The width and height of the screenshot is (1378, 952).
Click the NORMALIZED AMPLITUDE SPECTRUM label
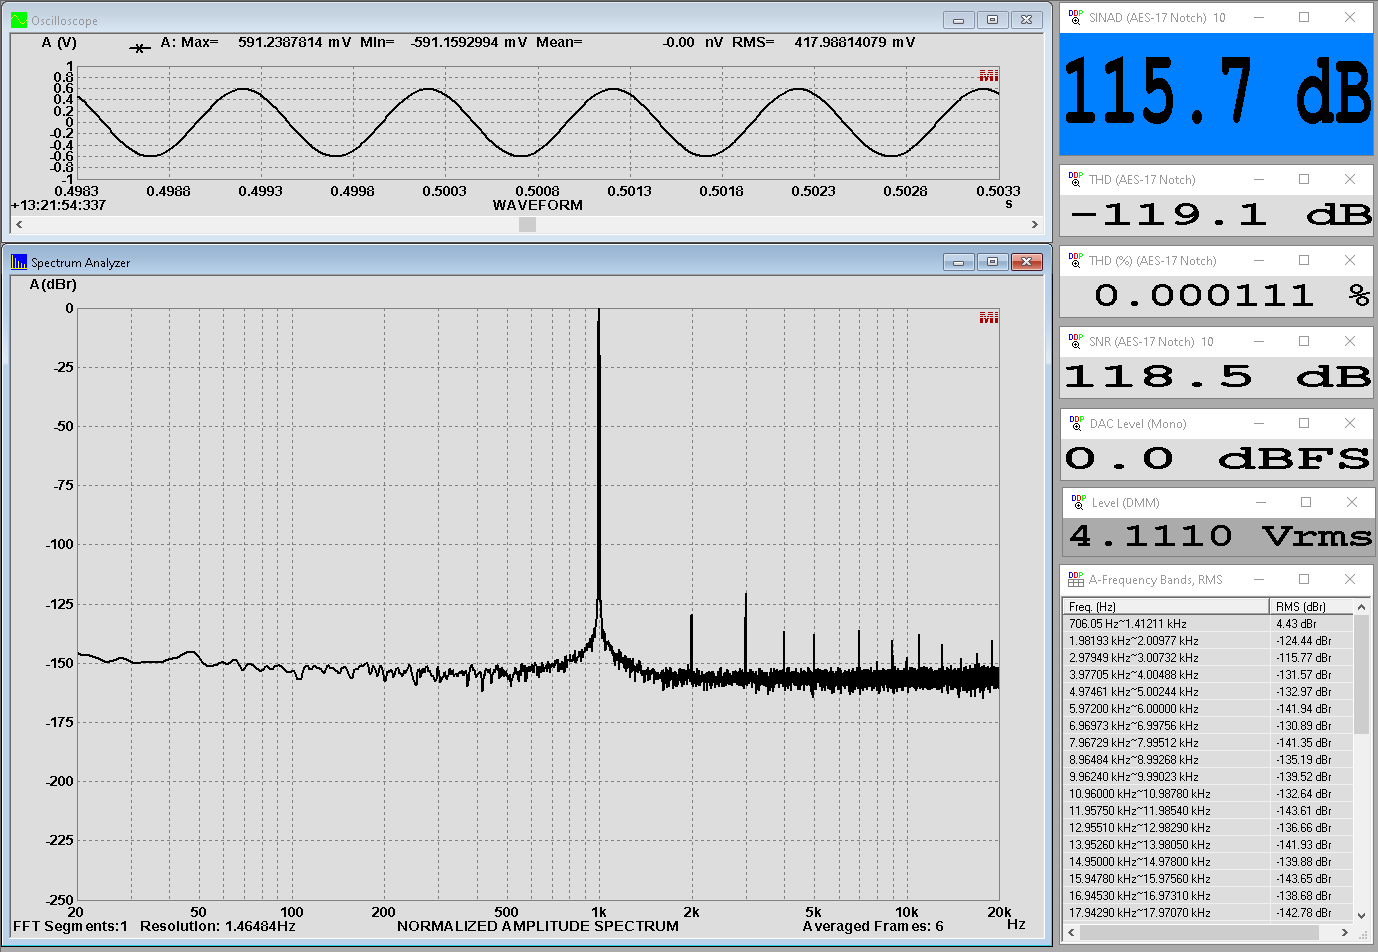[538, 926]
